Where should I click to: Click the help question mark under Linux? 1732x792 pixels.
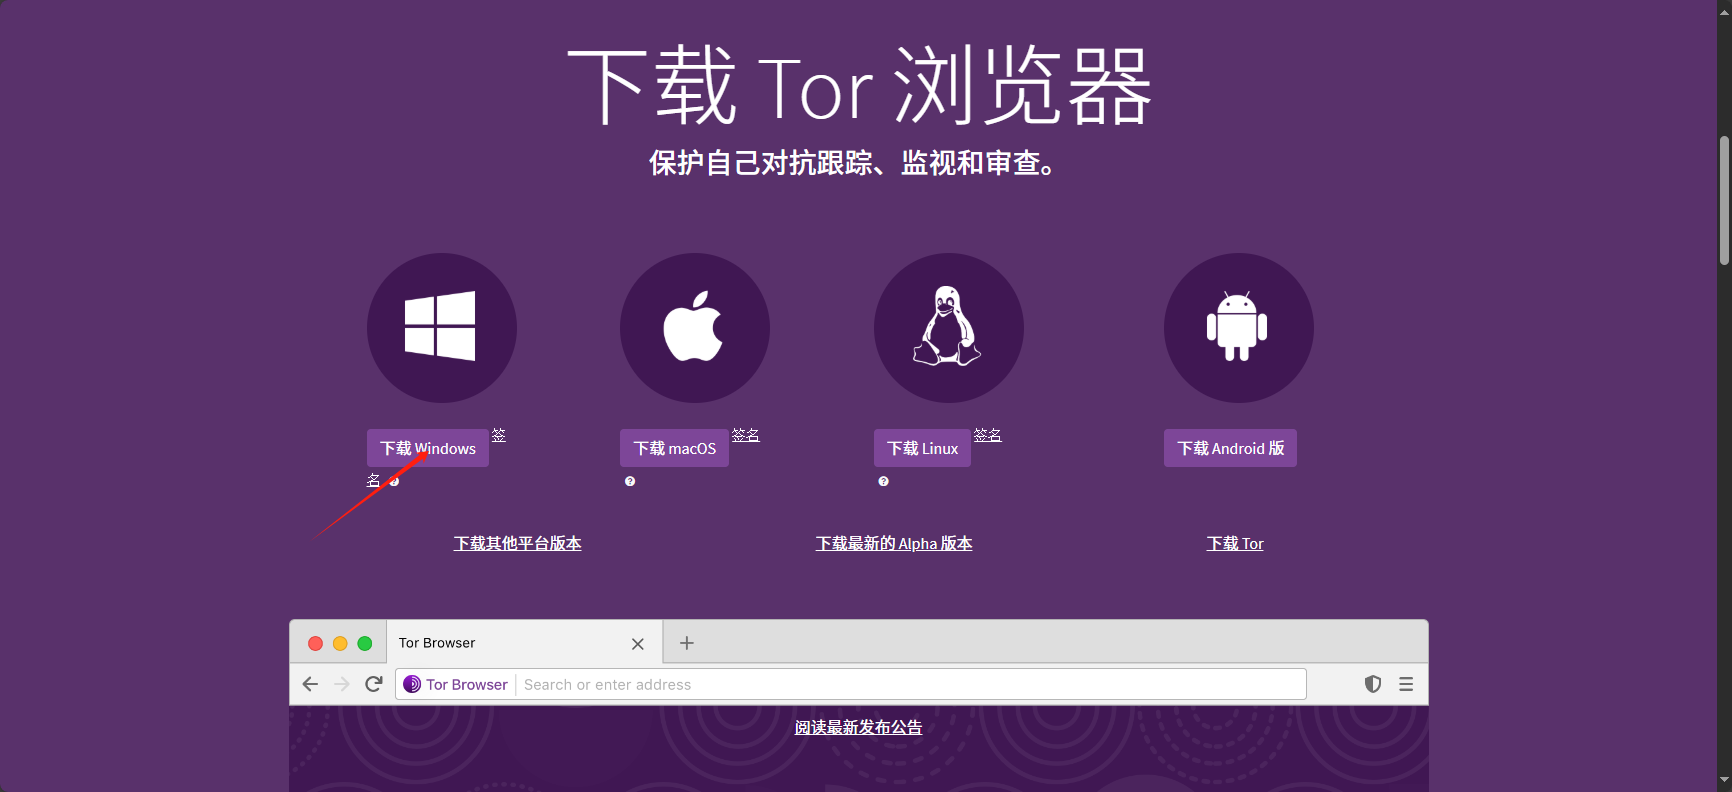click(x=883, y=481)
